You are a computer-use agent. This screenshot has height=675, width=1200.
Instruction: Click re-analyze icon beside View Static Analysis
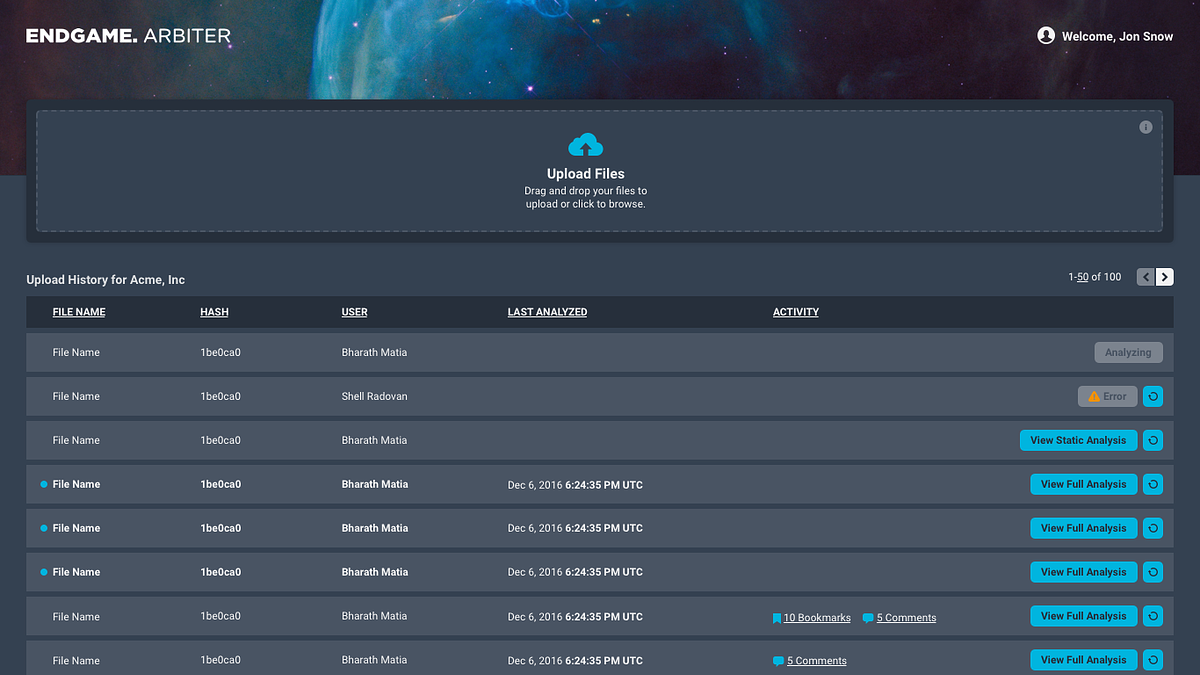click(1152, 441)
